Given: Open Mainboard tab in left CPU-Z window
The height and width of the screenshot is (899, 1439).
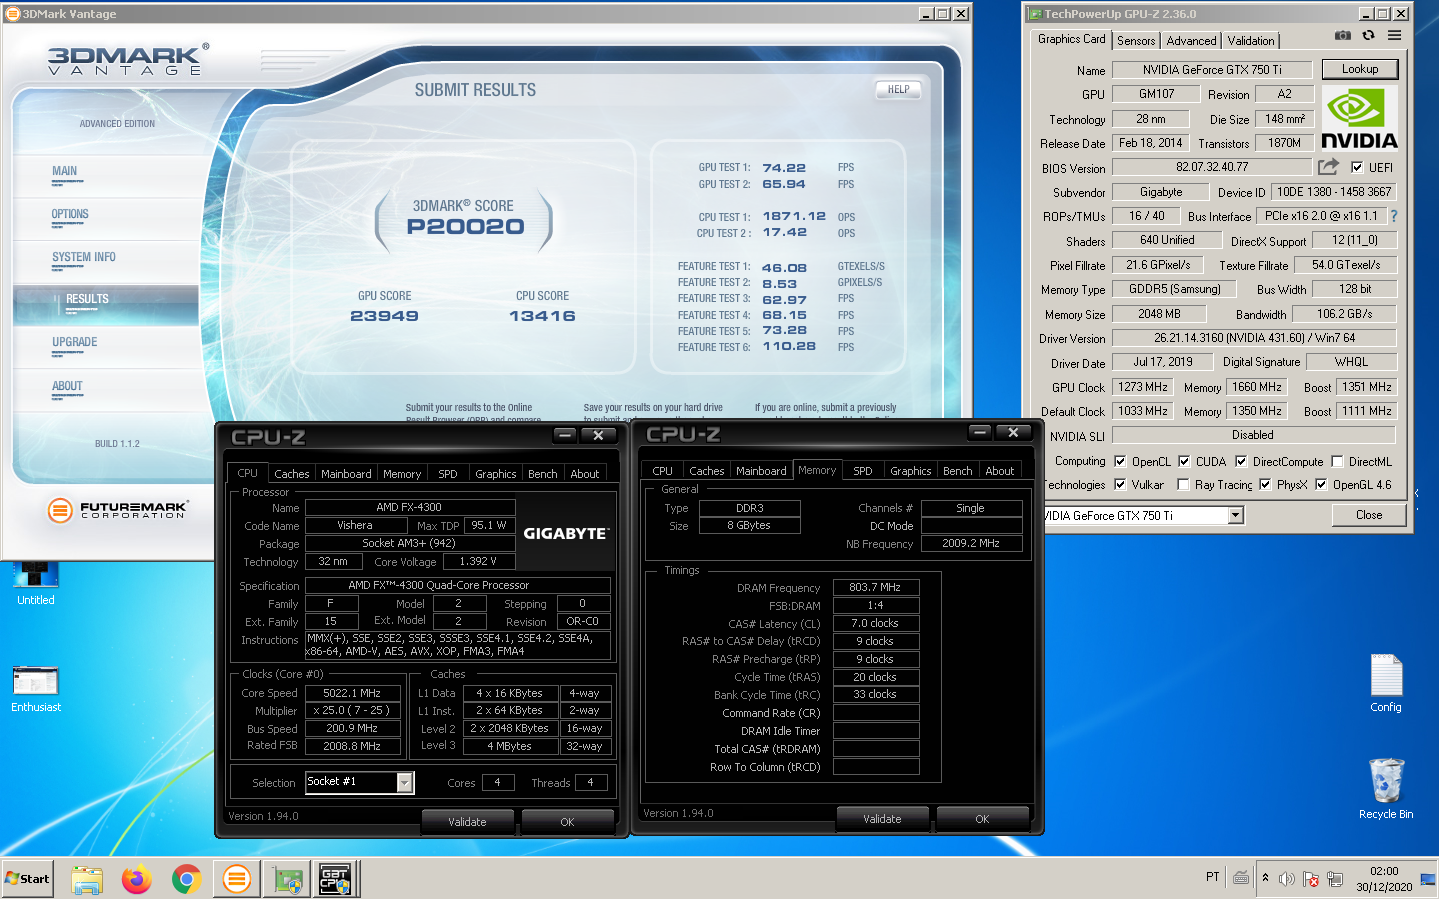Looking at the screenshot, I should [346, 474].
